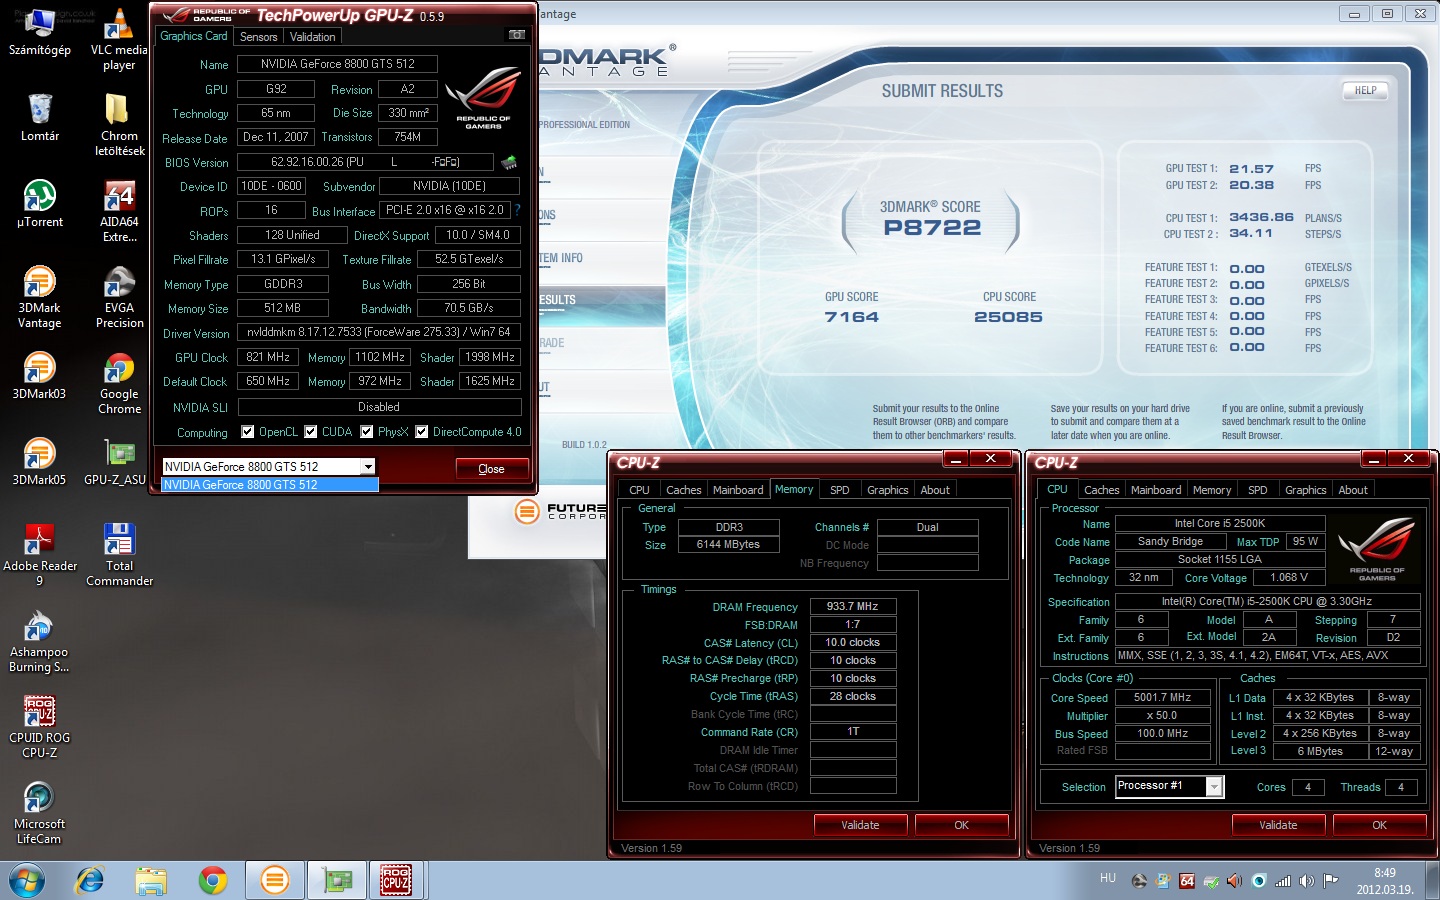Image resolution: width=1440 pixels, height=900 pixels.
Task: Open About tab in right CPU-Z window
Action: click(1353, 490)
